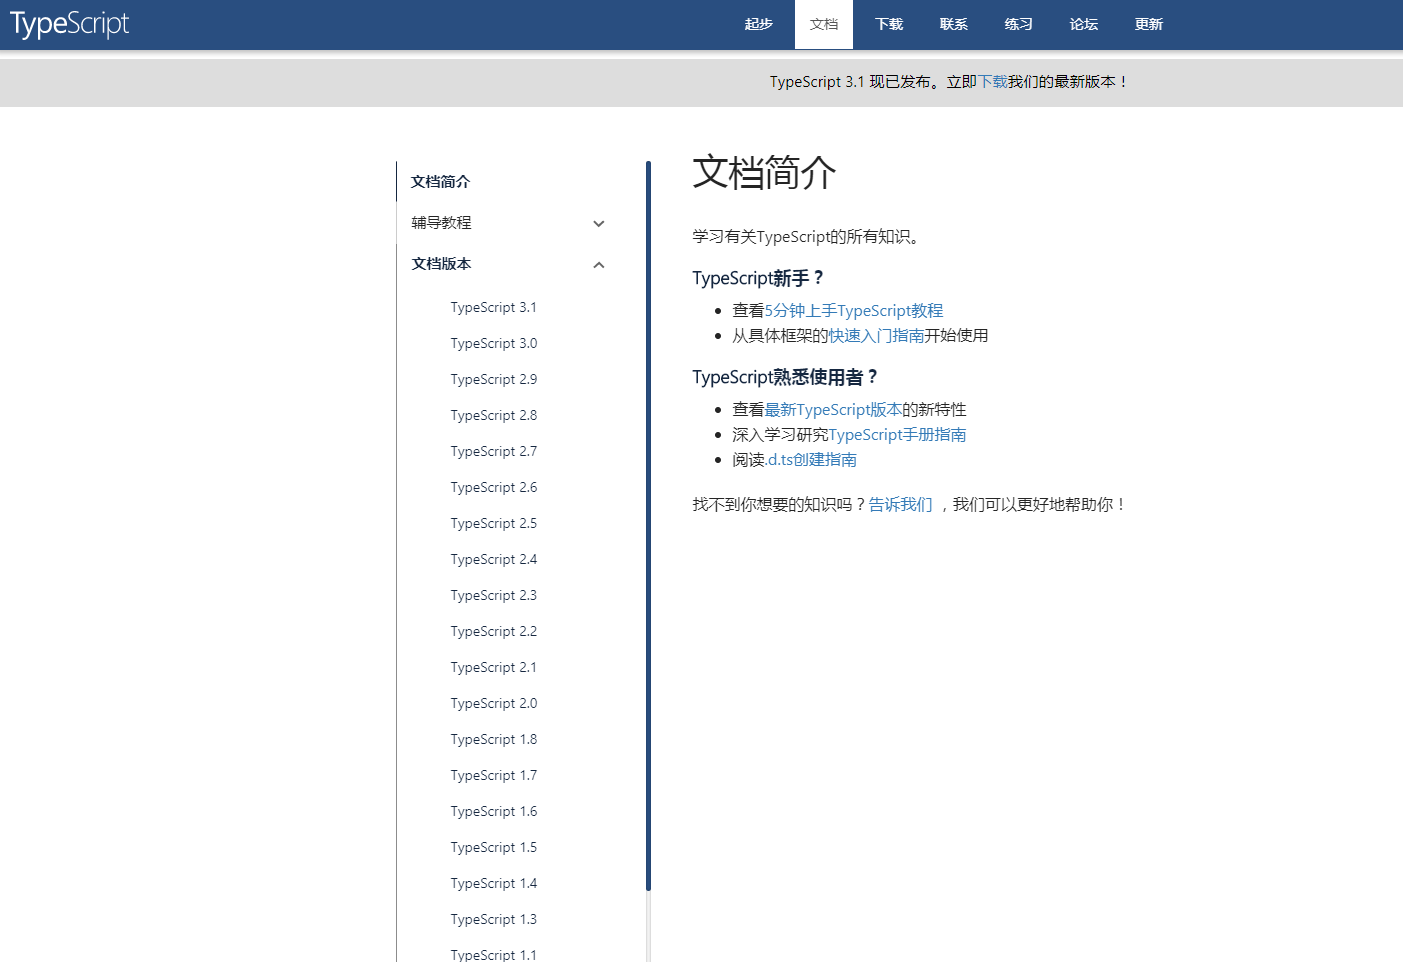Select 文档简介 in the sidebar
Screen dimensions: 1403x962
pos(441,181)
